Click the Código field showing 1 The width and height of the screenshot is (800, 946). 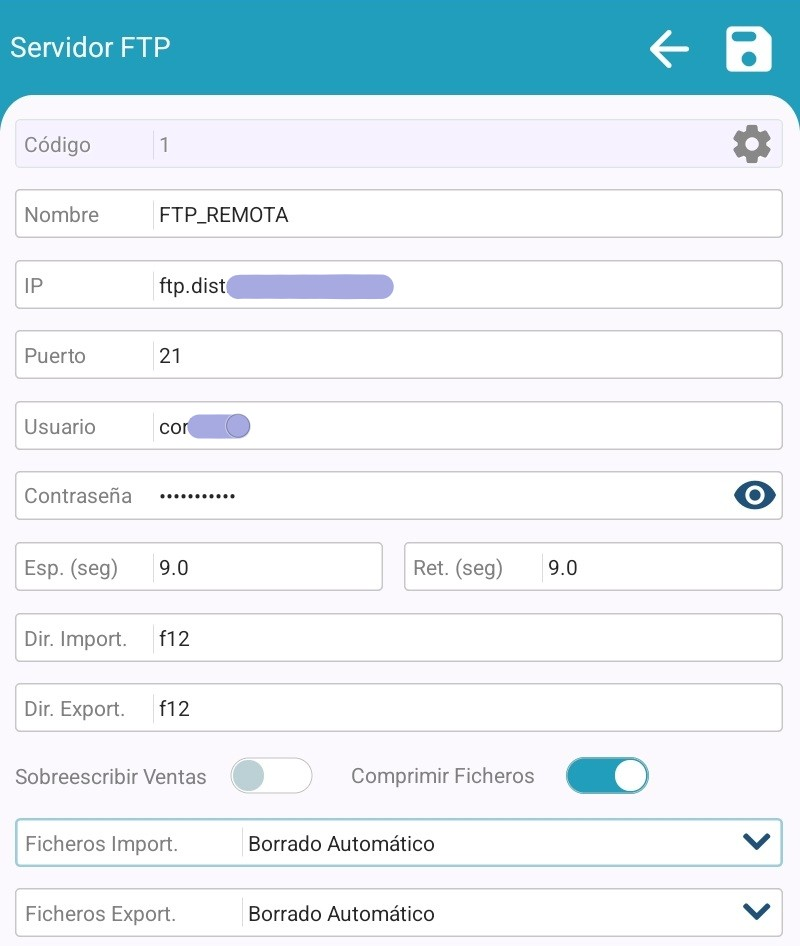(x=440, y=145)
